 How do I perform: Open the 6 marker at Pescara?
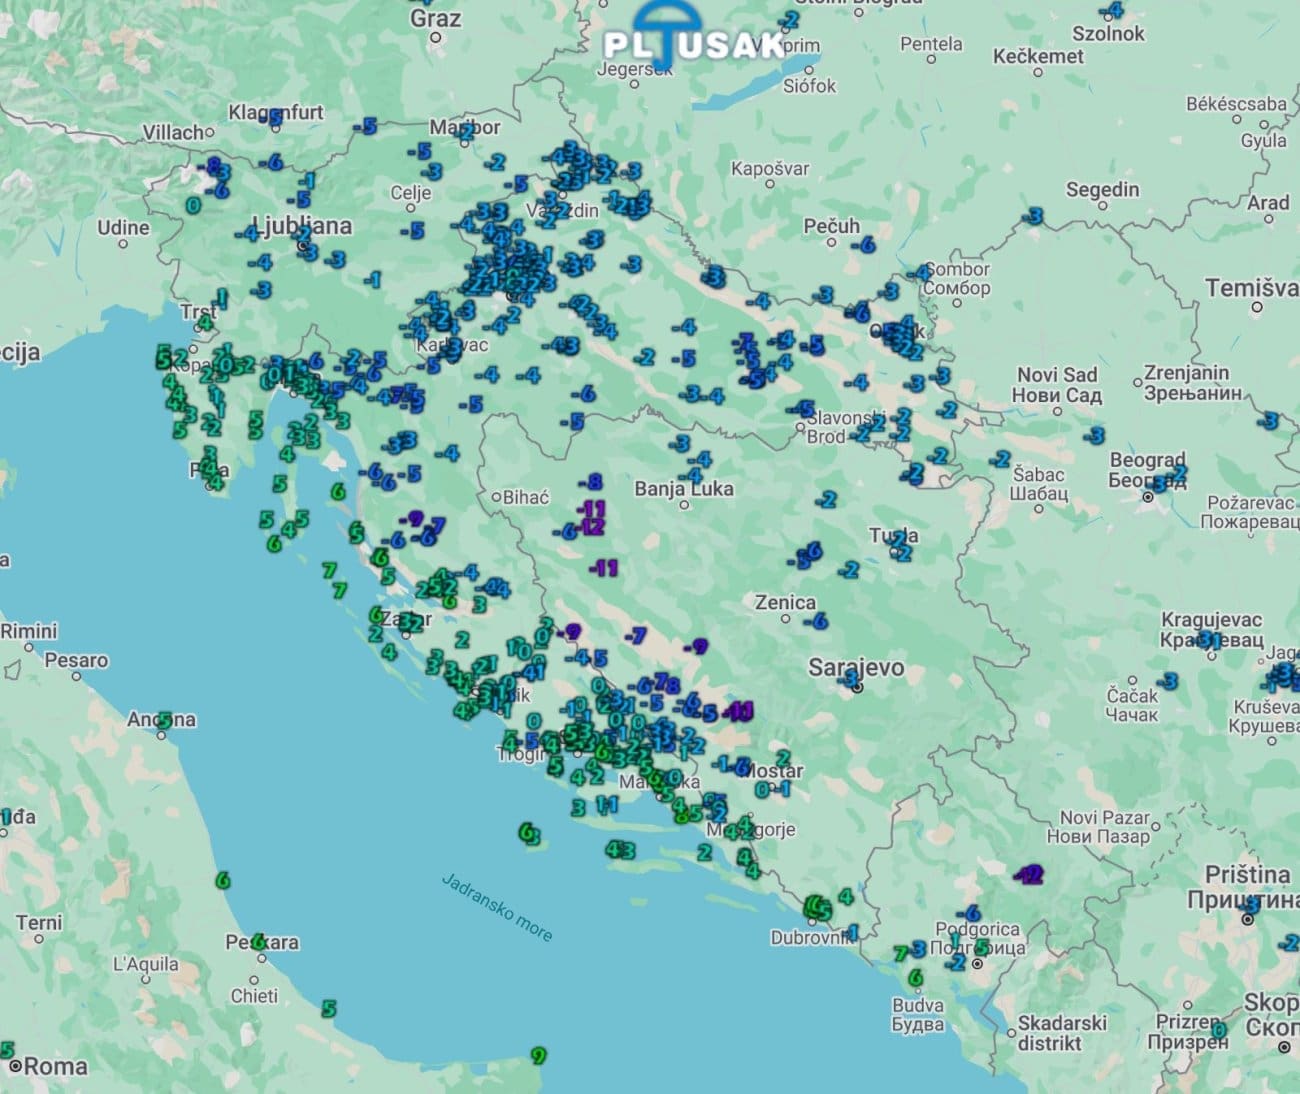(259, 941)
